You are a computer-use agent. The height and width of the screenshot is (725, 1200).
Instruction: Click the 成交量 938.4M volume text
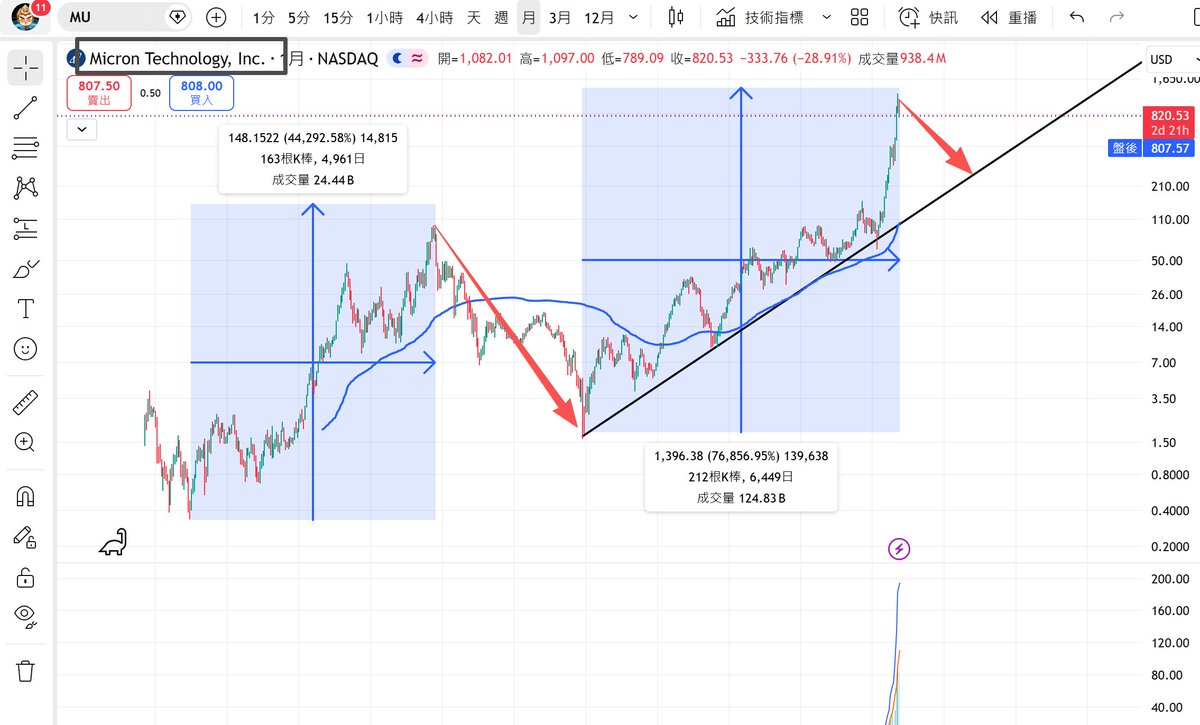902,59
